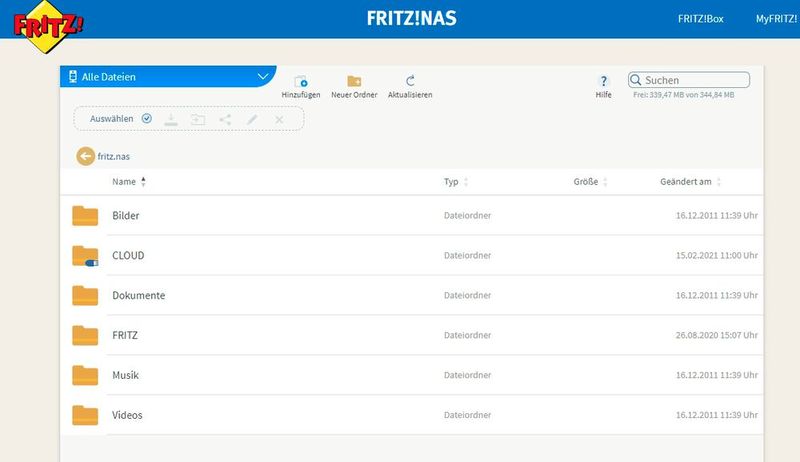
Task: Go back using the orange arrow button
Action: [86, 156]
